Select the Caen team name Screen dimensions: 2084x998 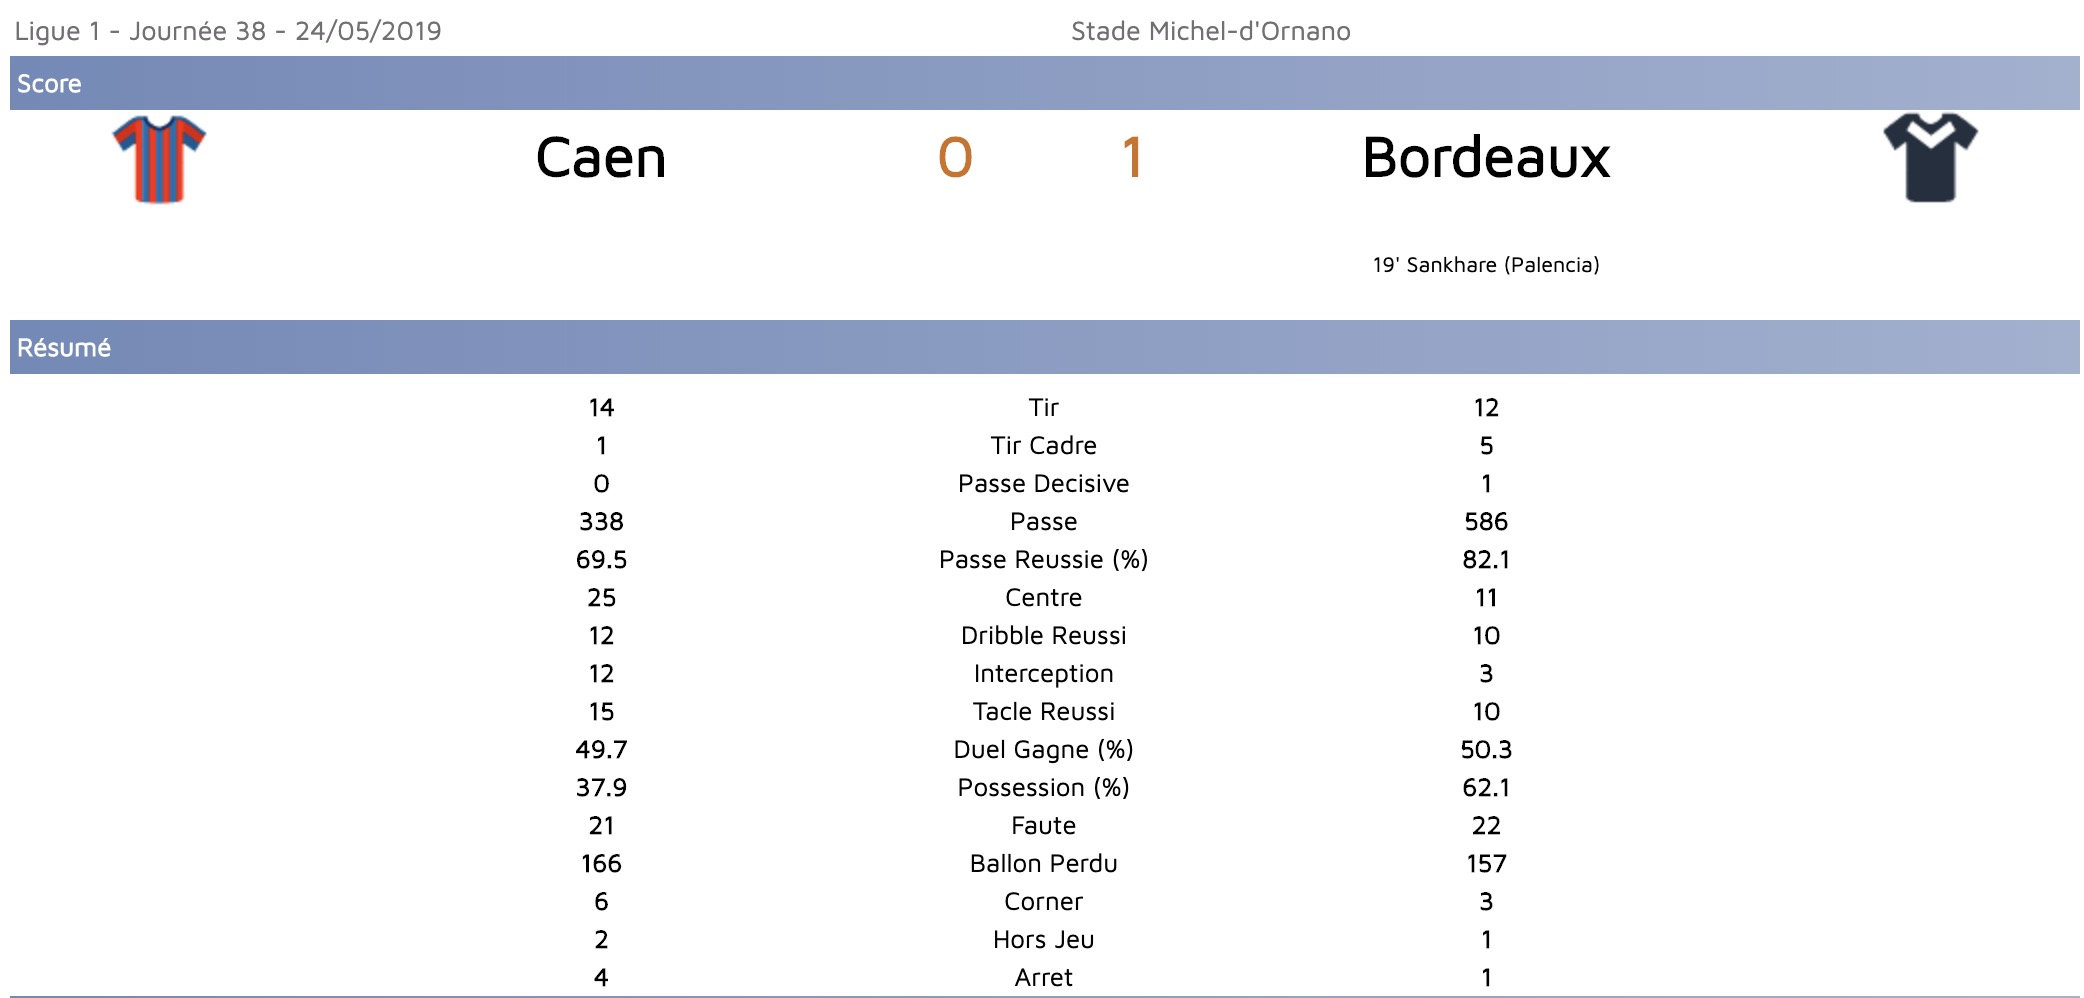pyautogui.click(x=600, y=158)
